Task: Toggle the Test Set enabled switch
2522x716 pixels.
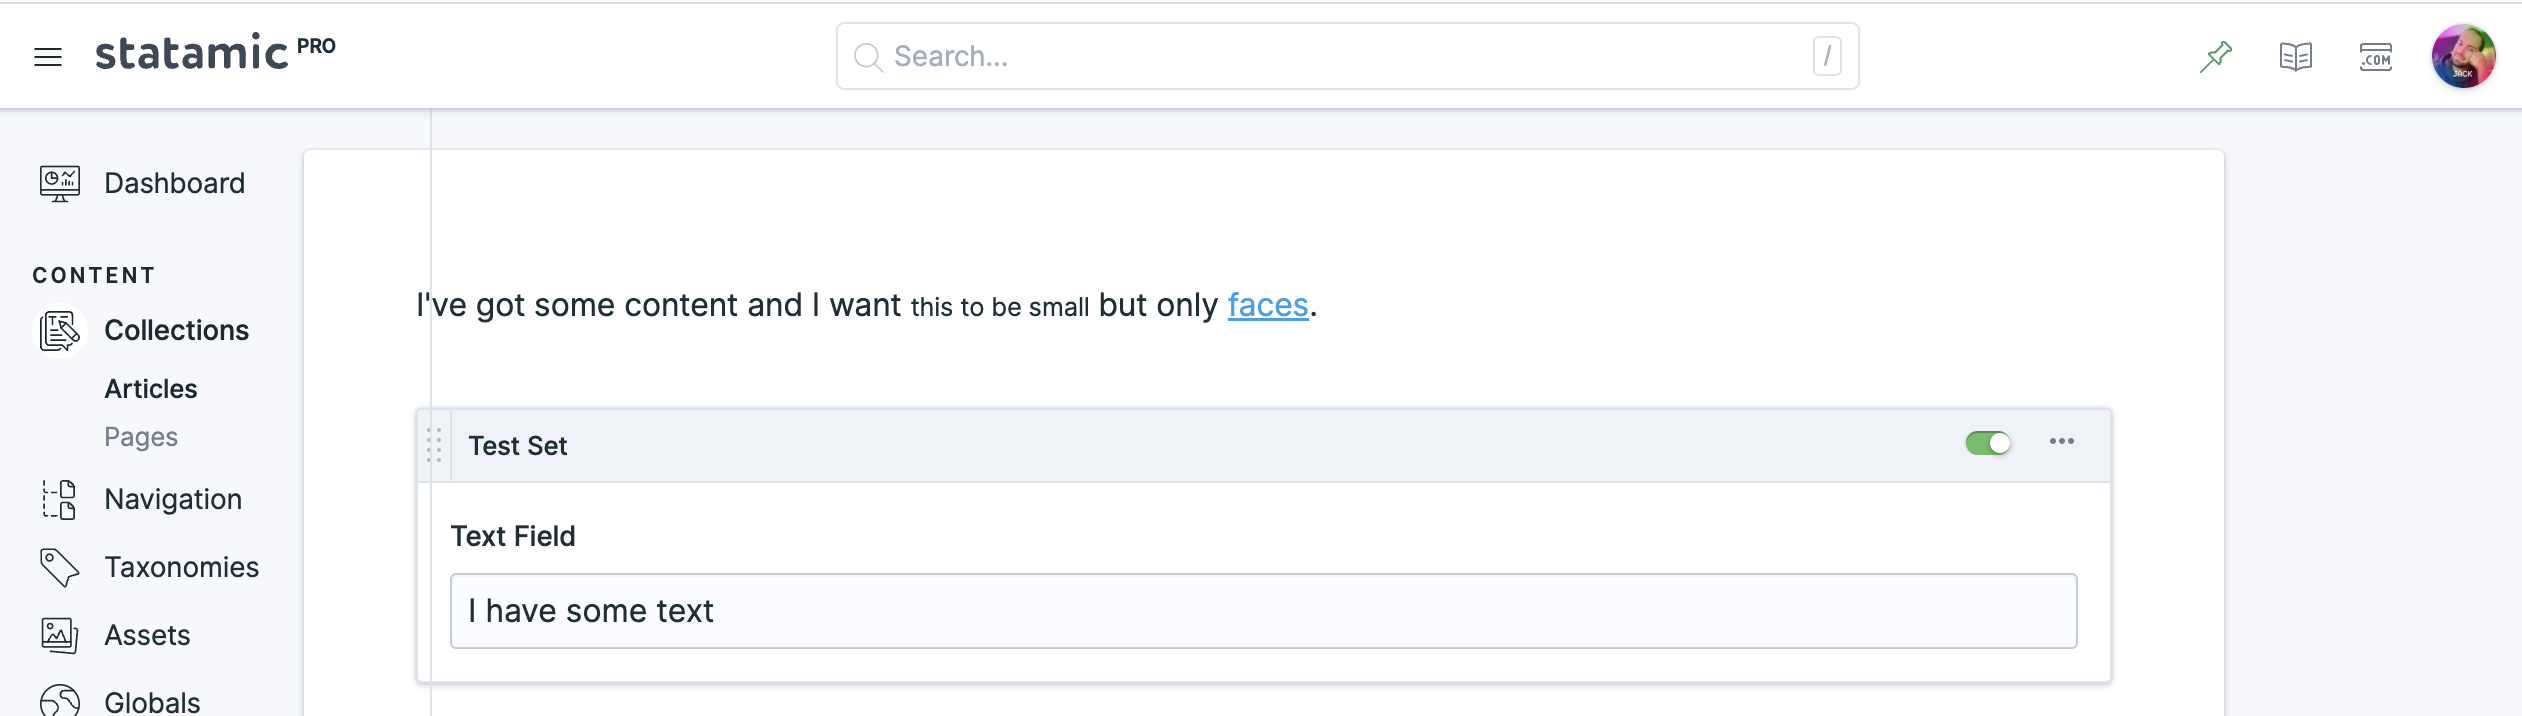Action: [x=1988, y=442]
